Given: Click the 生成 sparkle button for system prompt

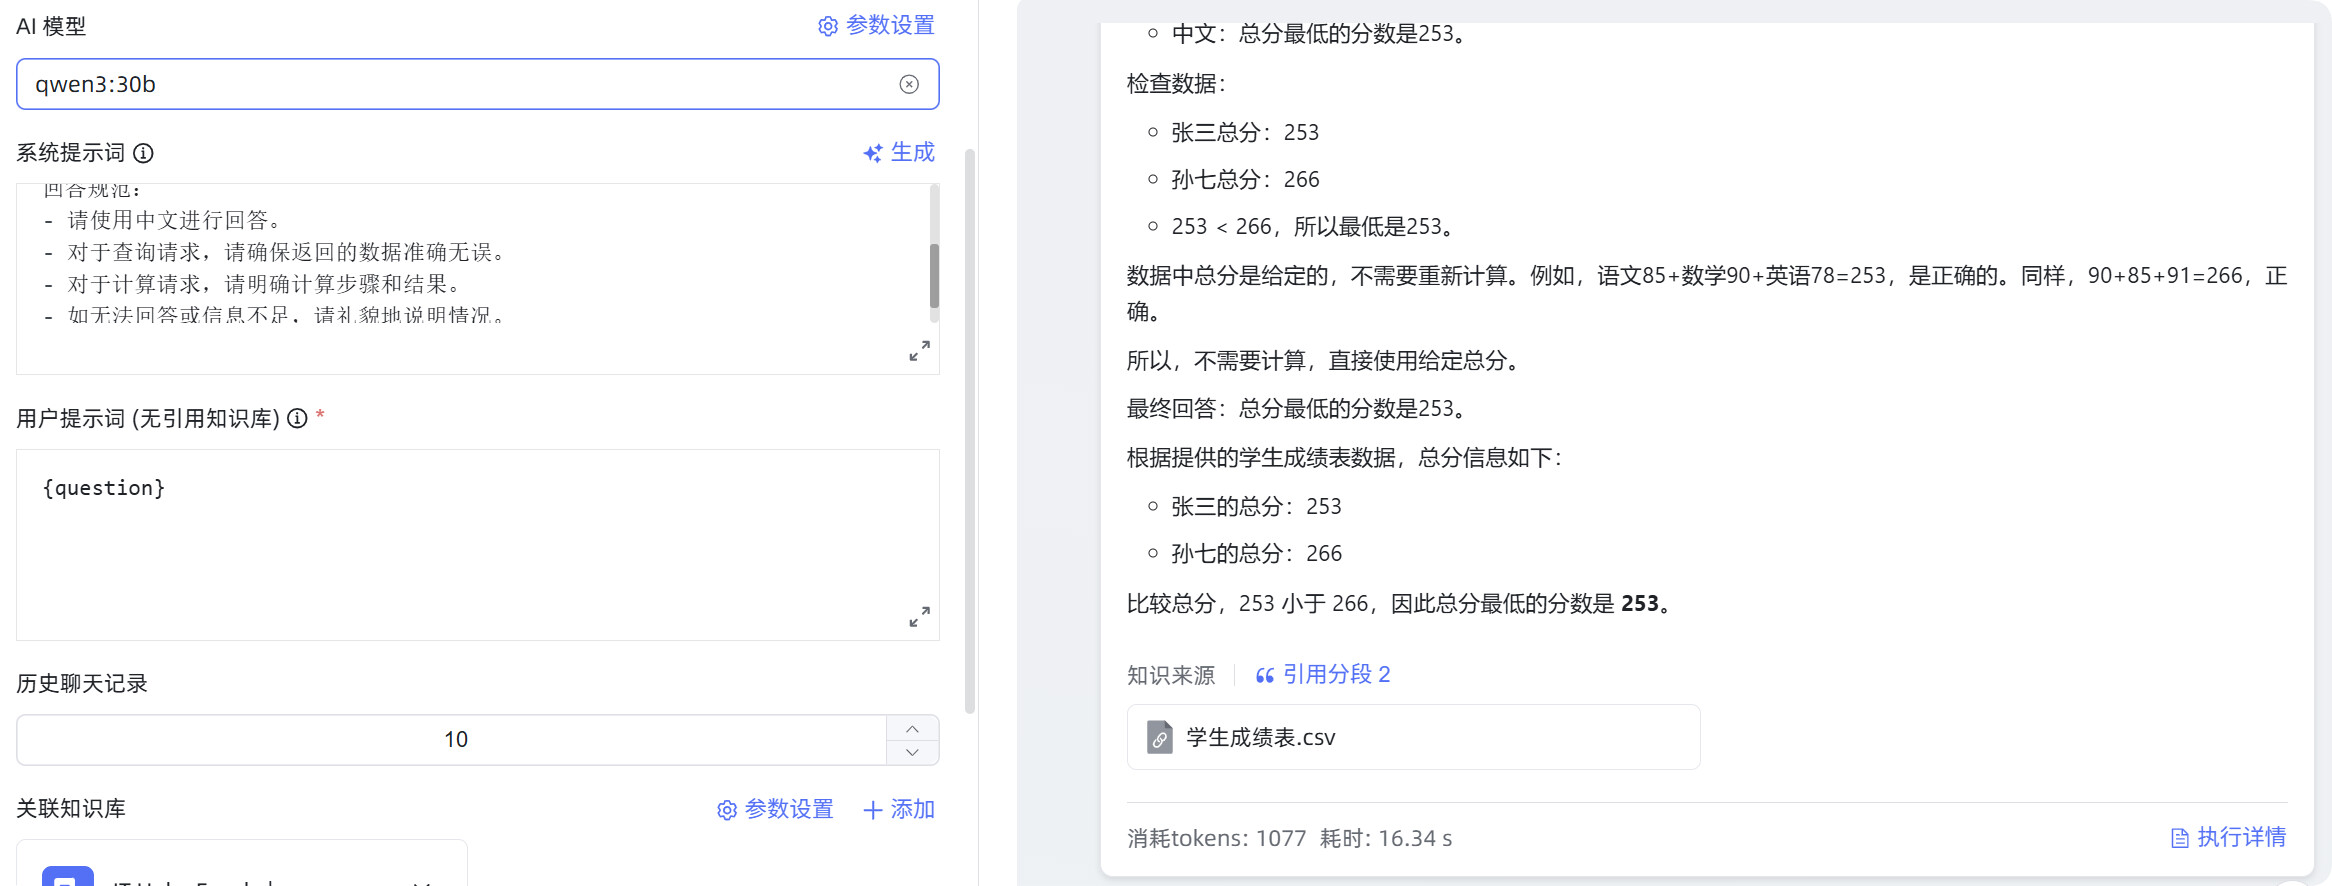Looking at the screenshot, I should click(x=898, y=153).
